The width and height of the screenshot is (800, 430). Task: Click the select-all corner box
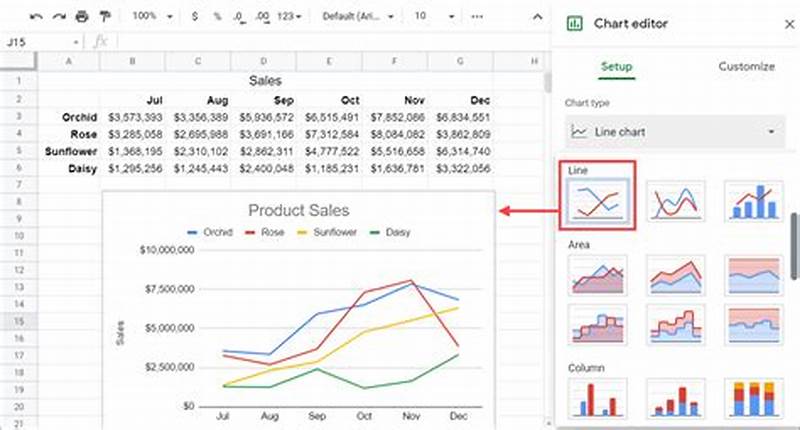coord(19,61)
